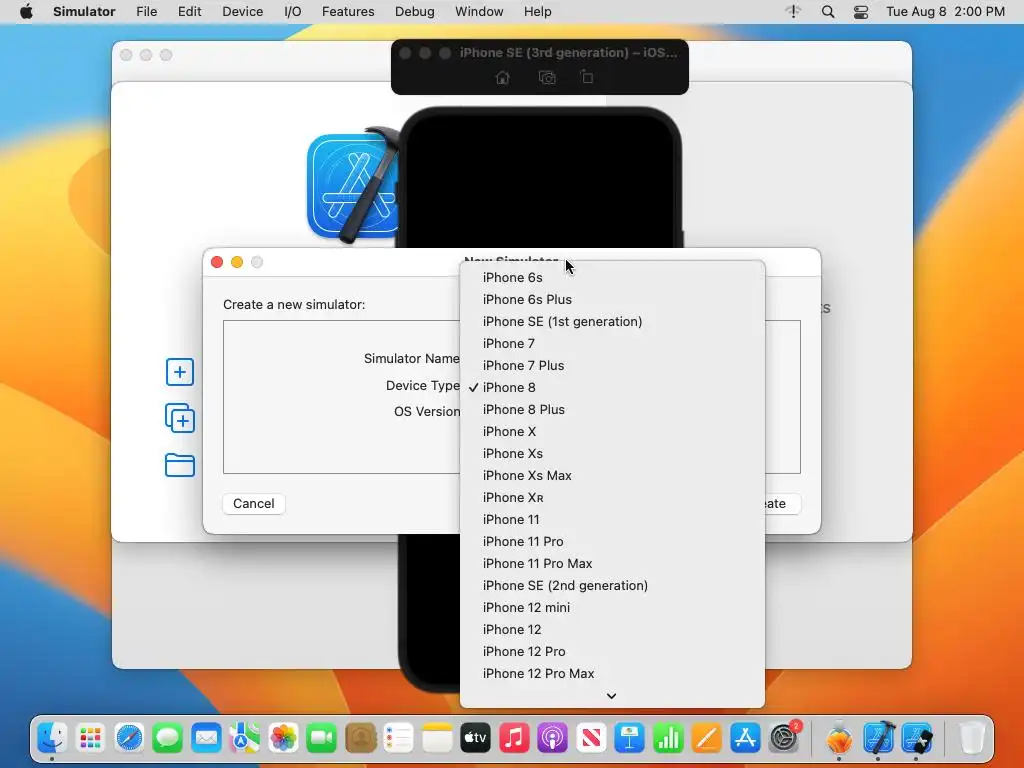The height and width of the screenshot is (768, 1024).
Task: Open the Debug menu
Action: click(x=415, y=12)
